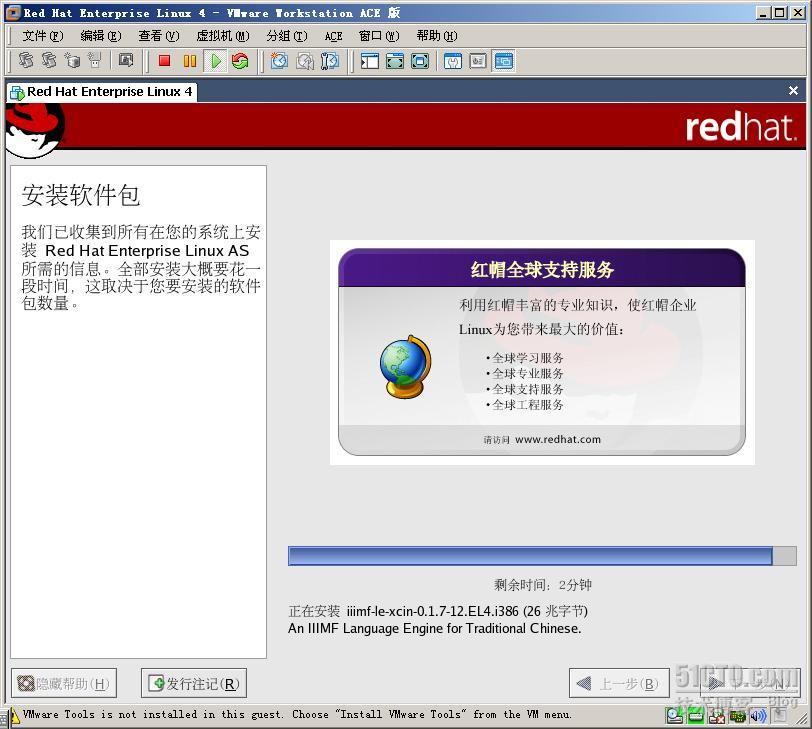812x729 pixels.
Task: Open the Snapshot Manager wrench-clock icon
Action: [329, 61]
